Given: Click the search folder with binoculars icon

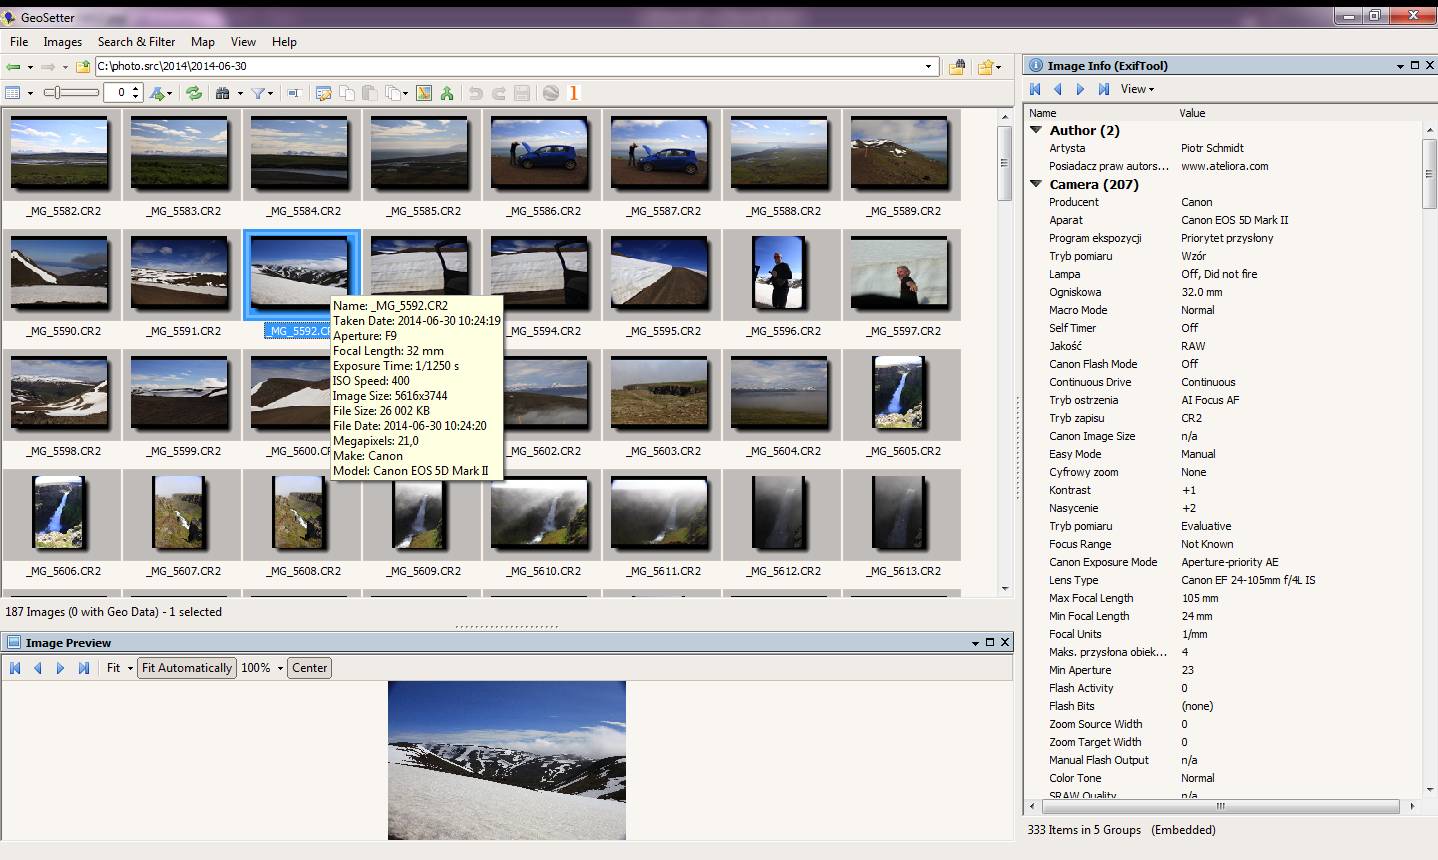Looking at the screenshot, I should [957, 67].
